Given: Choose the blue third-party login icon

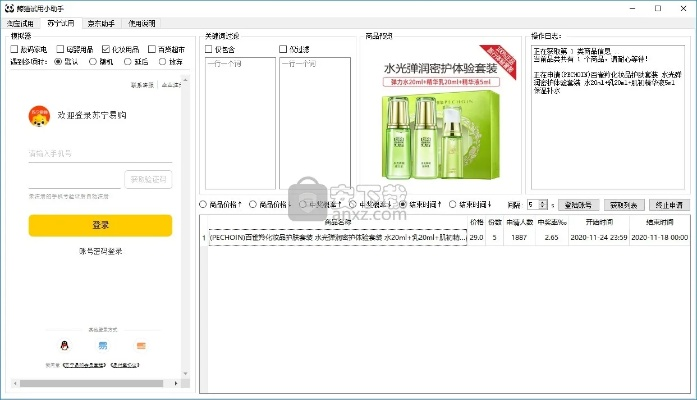Looking at the screenshot, I should [x=103, y=345].
